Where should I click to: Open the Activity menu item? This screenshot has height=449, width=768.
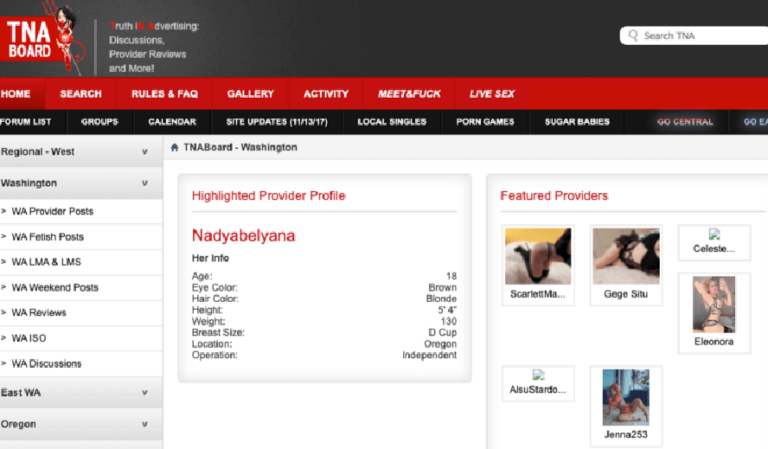click(326, 94)
